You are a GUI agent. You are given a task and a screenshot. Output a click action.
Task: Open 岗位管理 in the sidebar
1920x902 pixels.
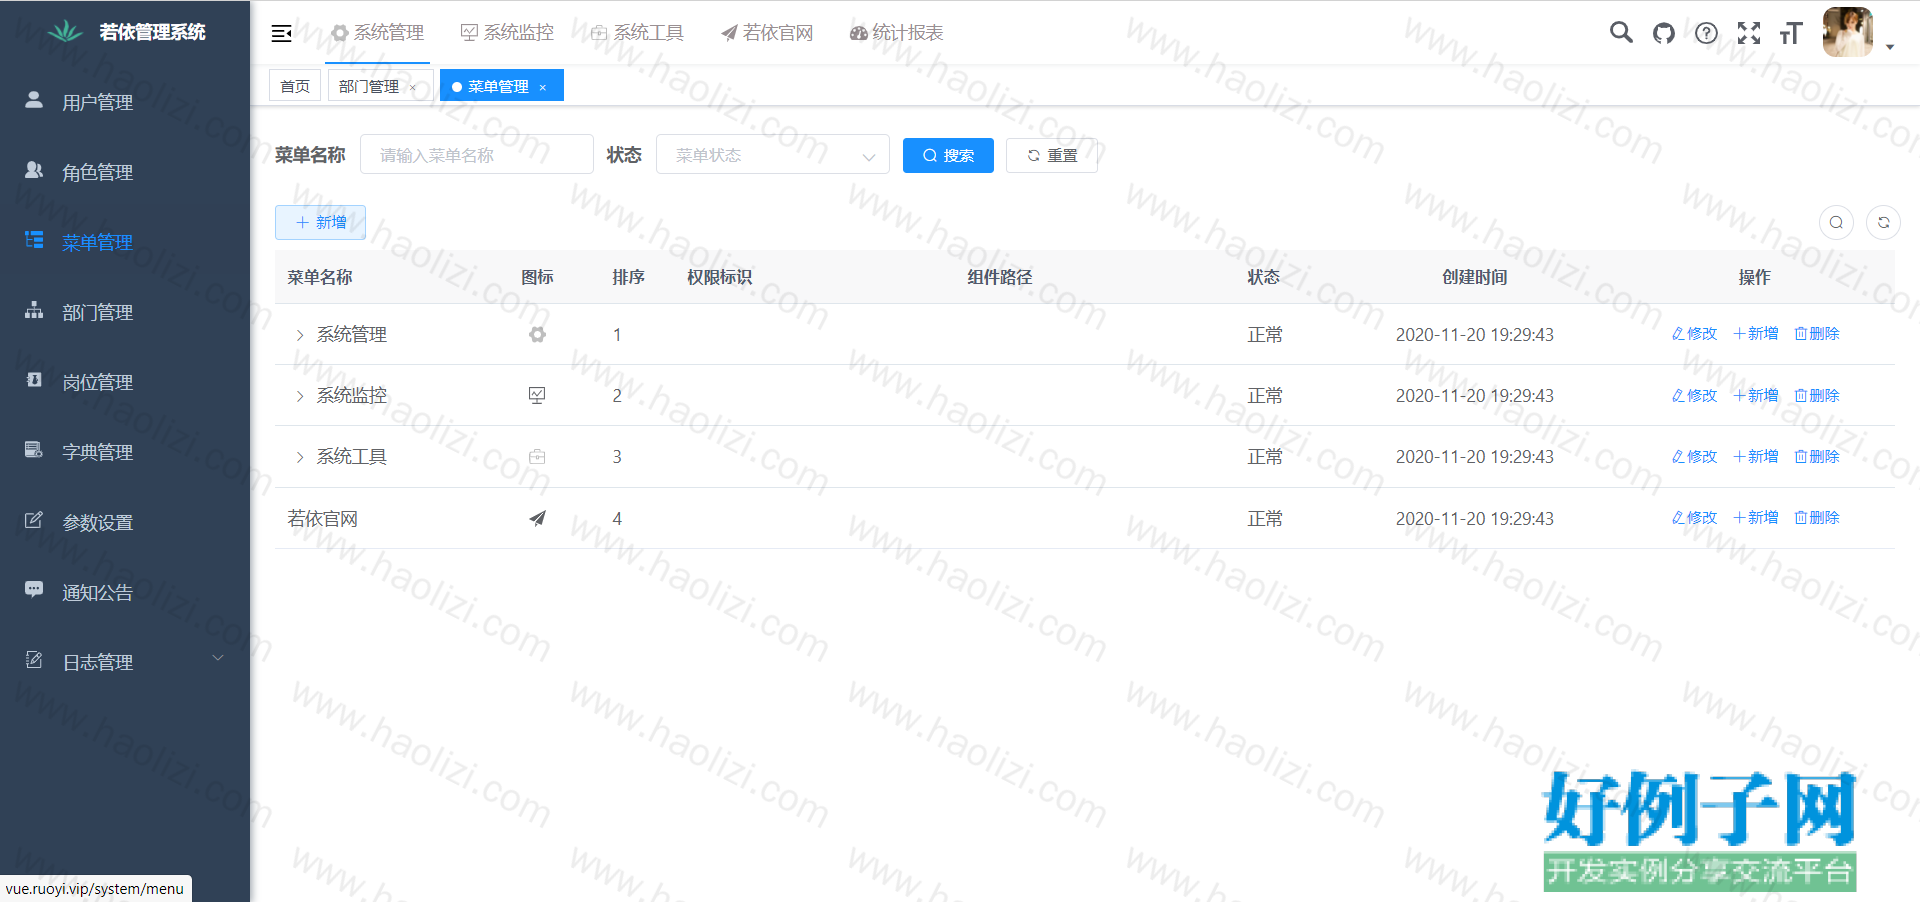125,382
